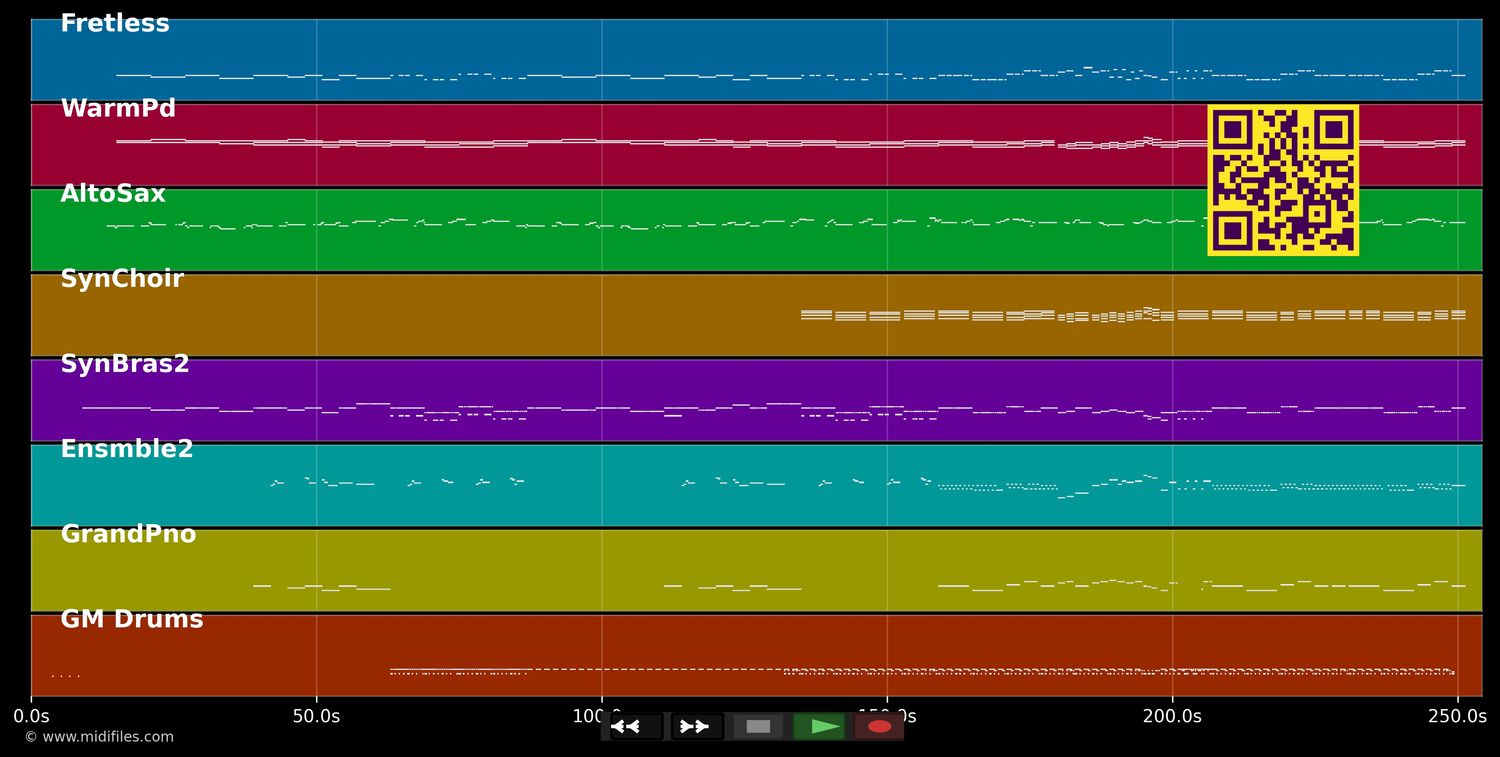Click the red record button

pos(879,727)
